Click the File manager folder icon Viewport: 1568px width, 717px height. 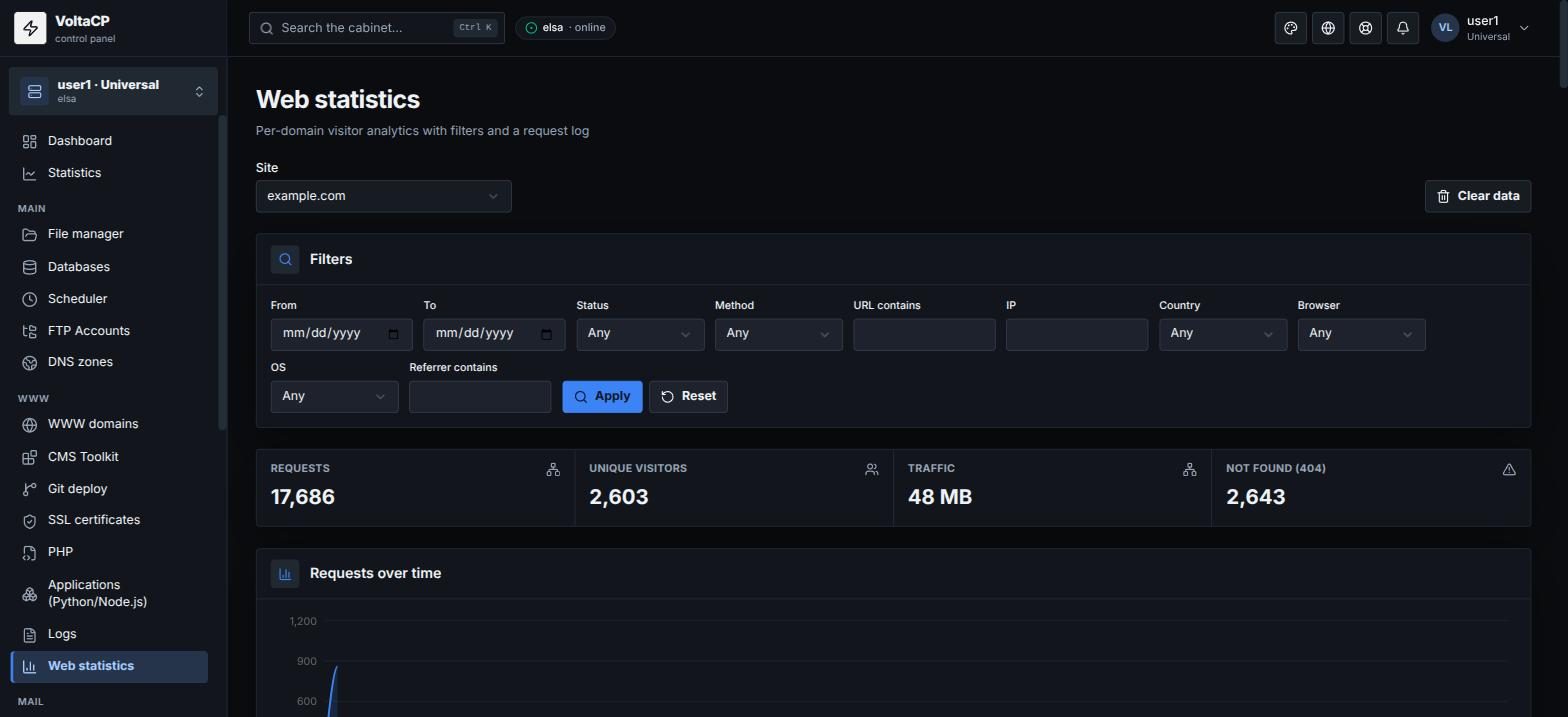(30, 234)
